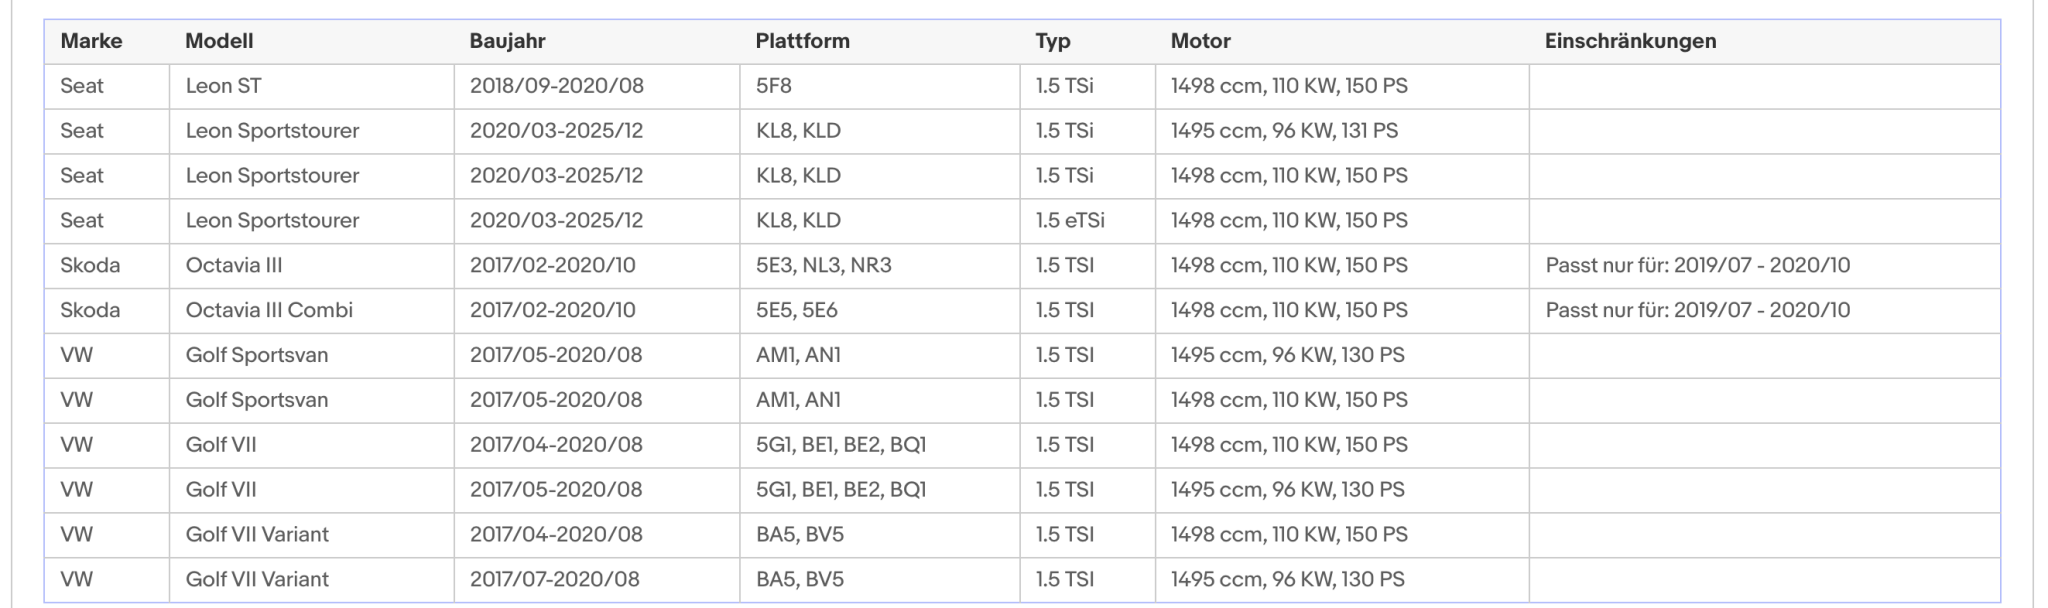
Task: Click Golf Sportsvan in the 150 PS row
Action: (312, 400)
